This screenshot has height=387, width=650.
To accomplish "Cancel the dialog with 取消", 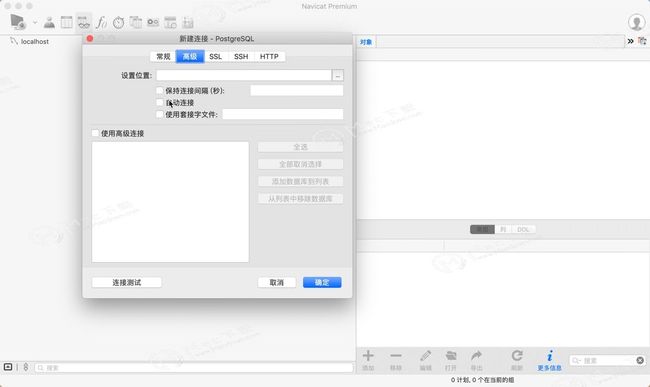I will (277, 283).
